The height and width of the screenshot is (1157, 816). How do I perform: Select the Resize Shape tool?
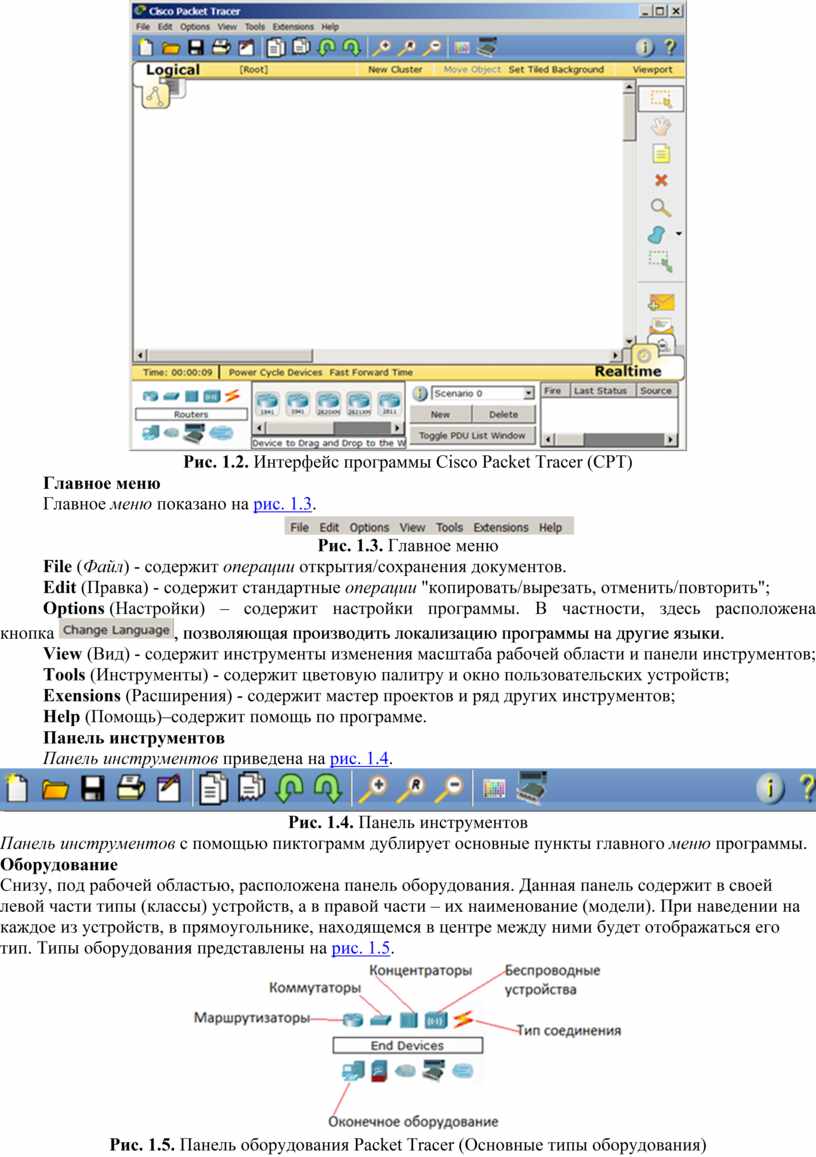(660, 261)
